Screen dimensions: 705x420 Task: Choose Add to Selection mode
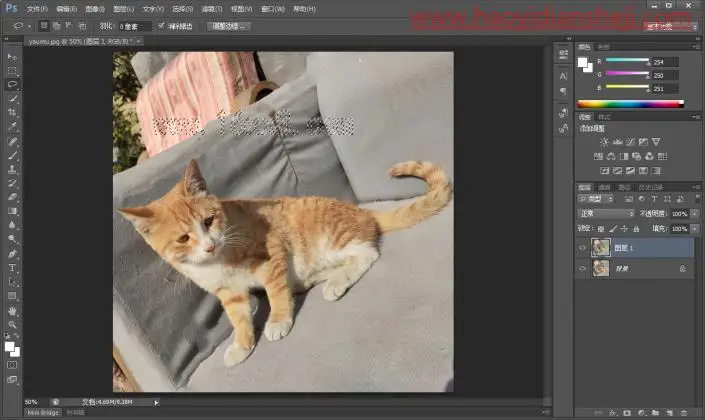pos(56,26)
